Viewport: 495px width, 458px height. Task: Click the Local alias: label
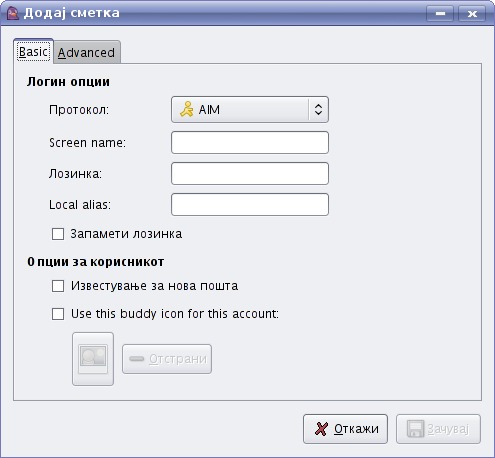[80, 205]
